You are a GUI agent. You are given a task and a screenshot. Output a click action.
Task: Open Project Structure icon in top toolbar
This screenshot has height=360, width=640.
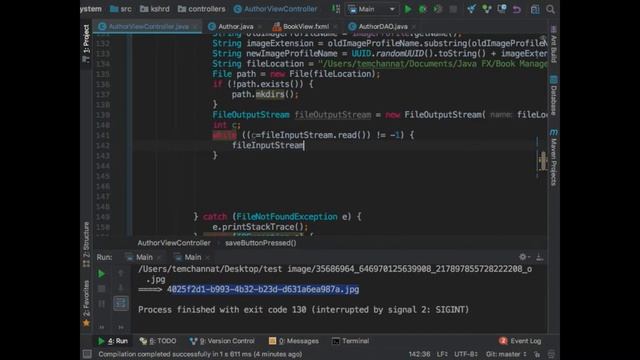(535, 9)
